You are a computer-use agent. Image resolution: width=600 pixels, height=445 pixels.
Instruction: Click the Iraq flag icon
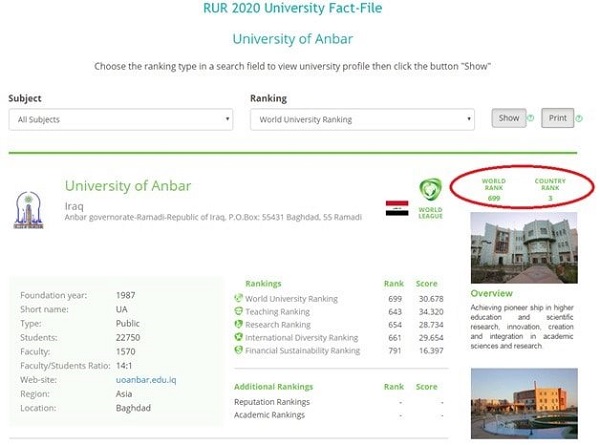397,208
